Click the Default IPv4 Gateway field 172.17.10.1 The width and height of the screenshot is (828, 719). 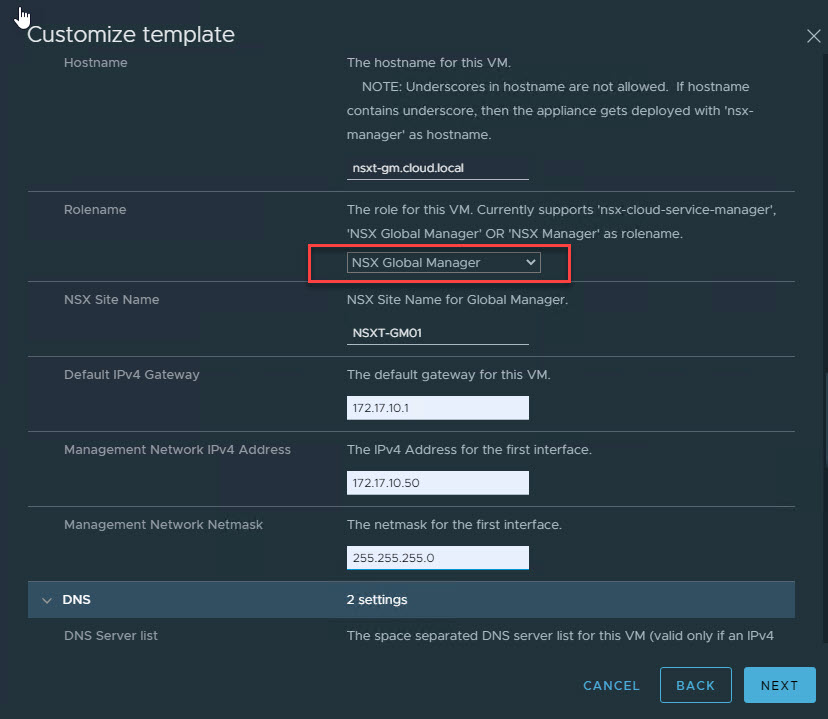point(438,408)
